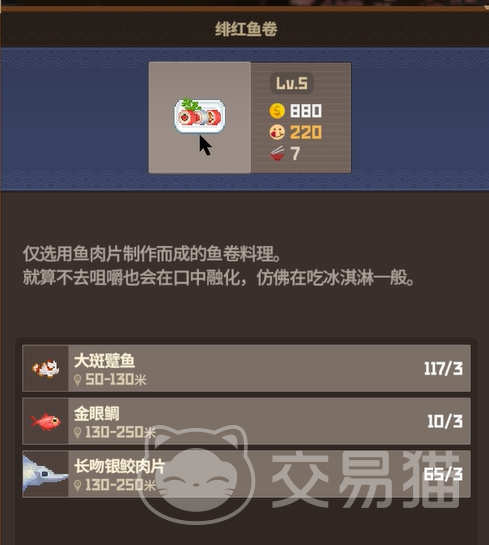
Task: Click the red 金眼鲷 fish icon
Action: (46, 421)
